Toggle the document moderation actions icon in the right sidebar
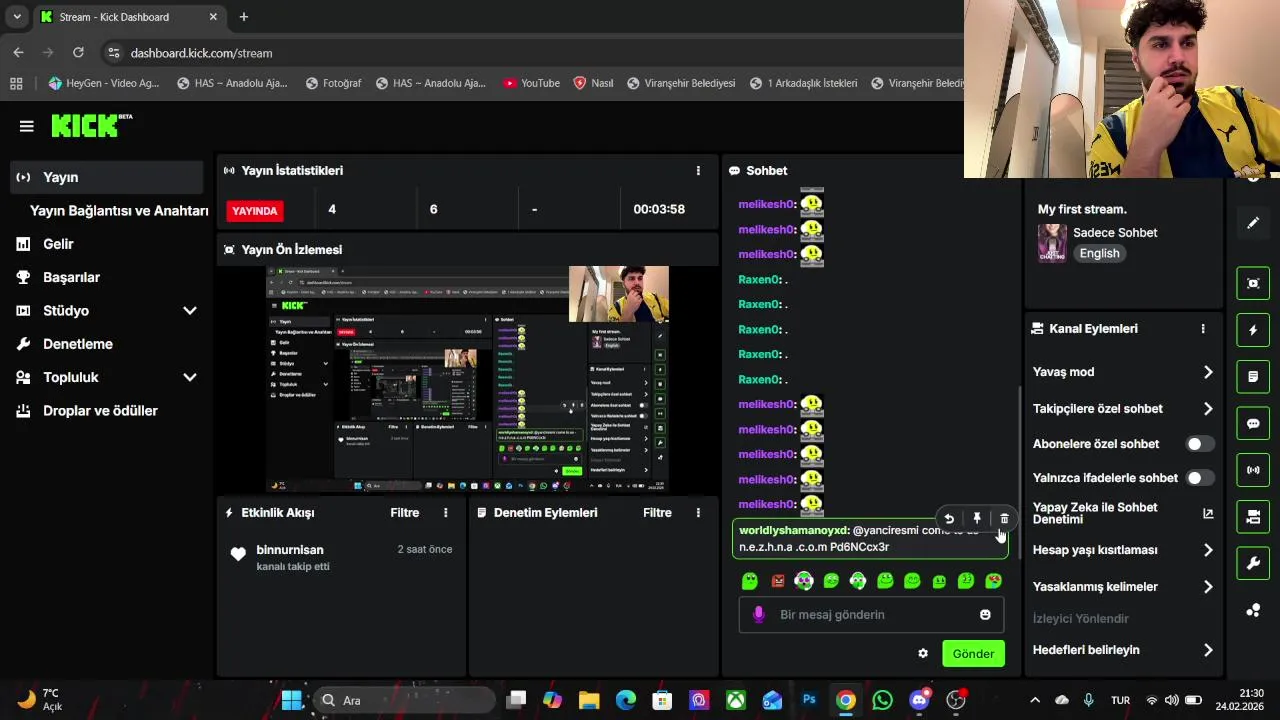 click(1253, 377)
